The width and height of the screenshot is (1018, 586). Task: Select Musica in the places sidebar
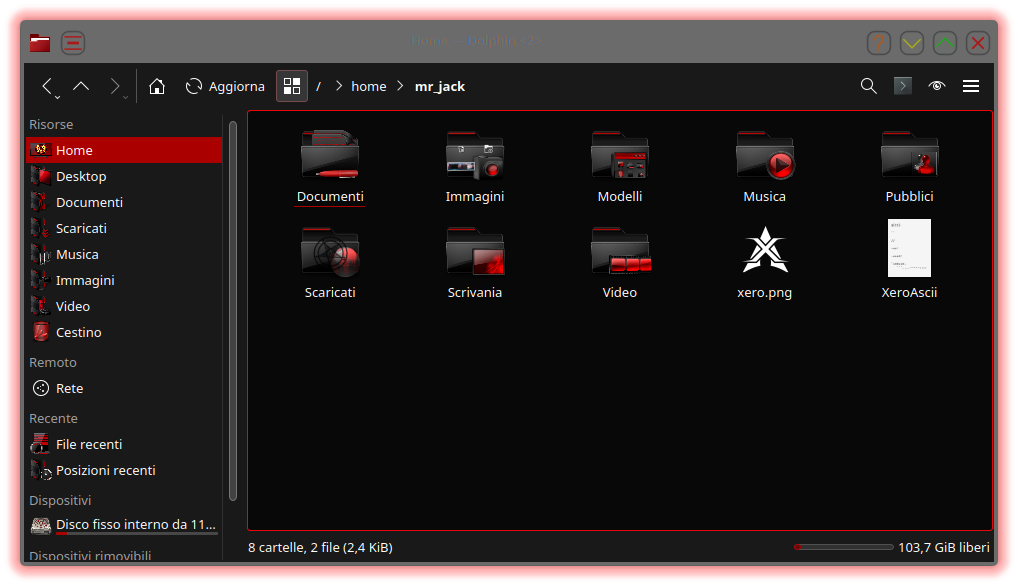[124, 254]
